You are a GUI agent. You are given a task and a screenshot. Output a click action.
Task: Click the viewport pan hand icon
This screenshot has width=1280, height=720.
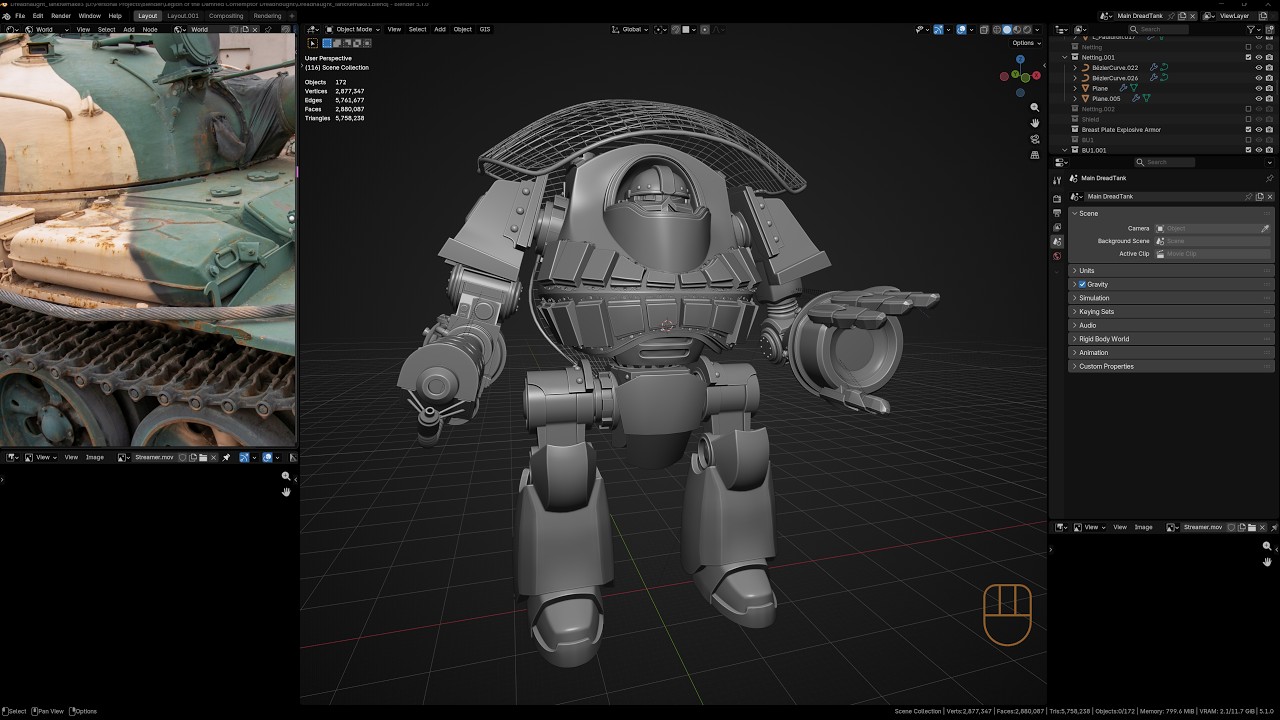click(1035, 123)
